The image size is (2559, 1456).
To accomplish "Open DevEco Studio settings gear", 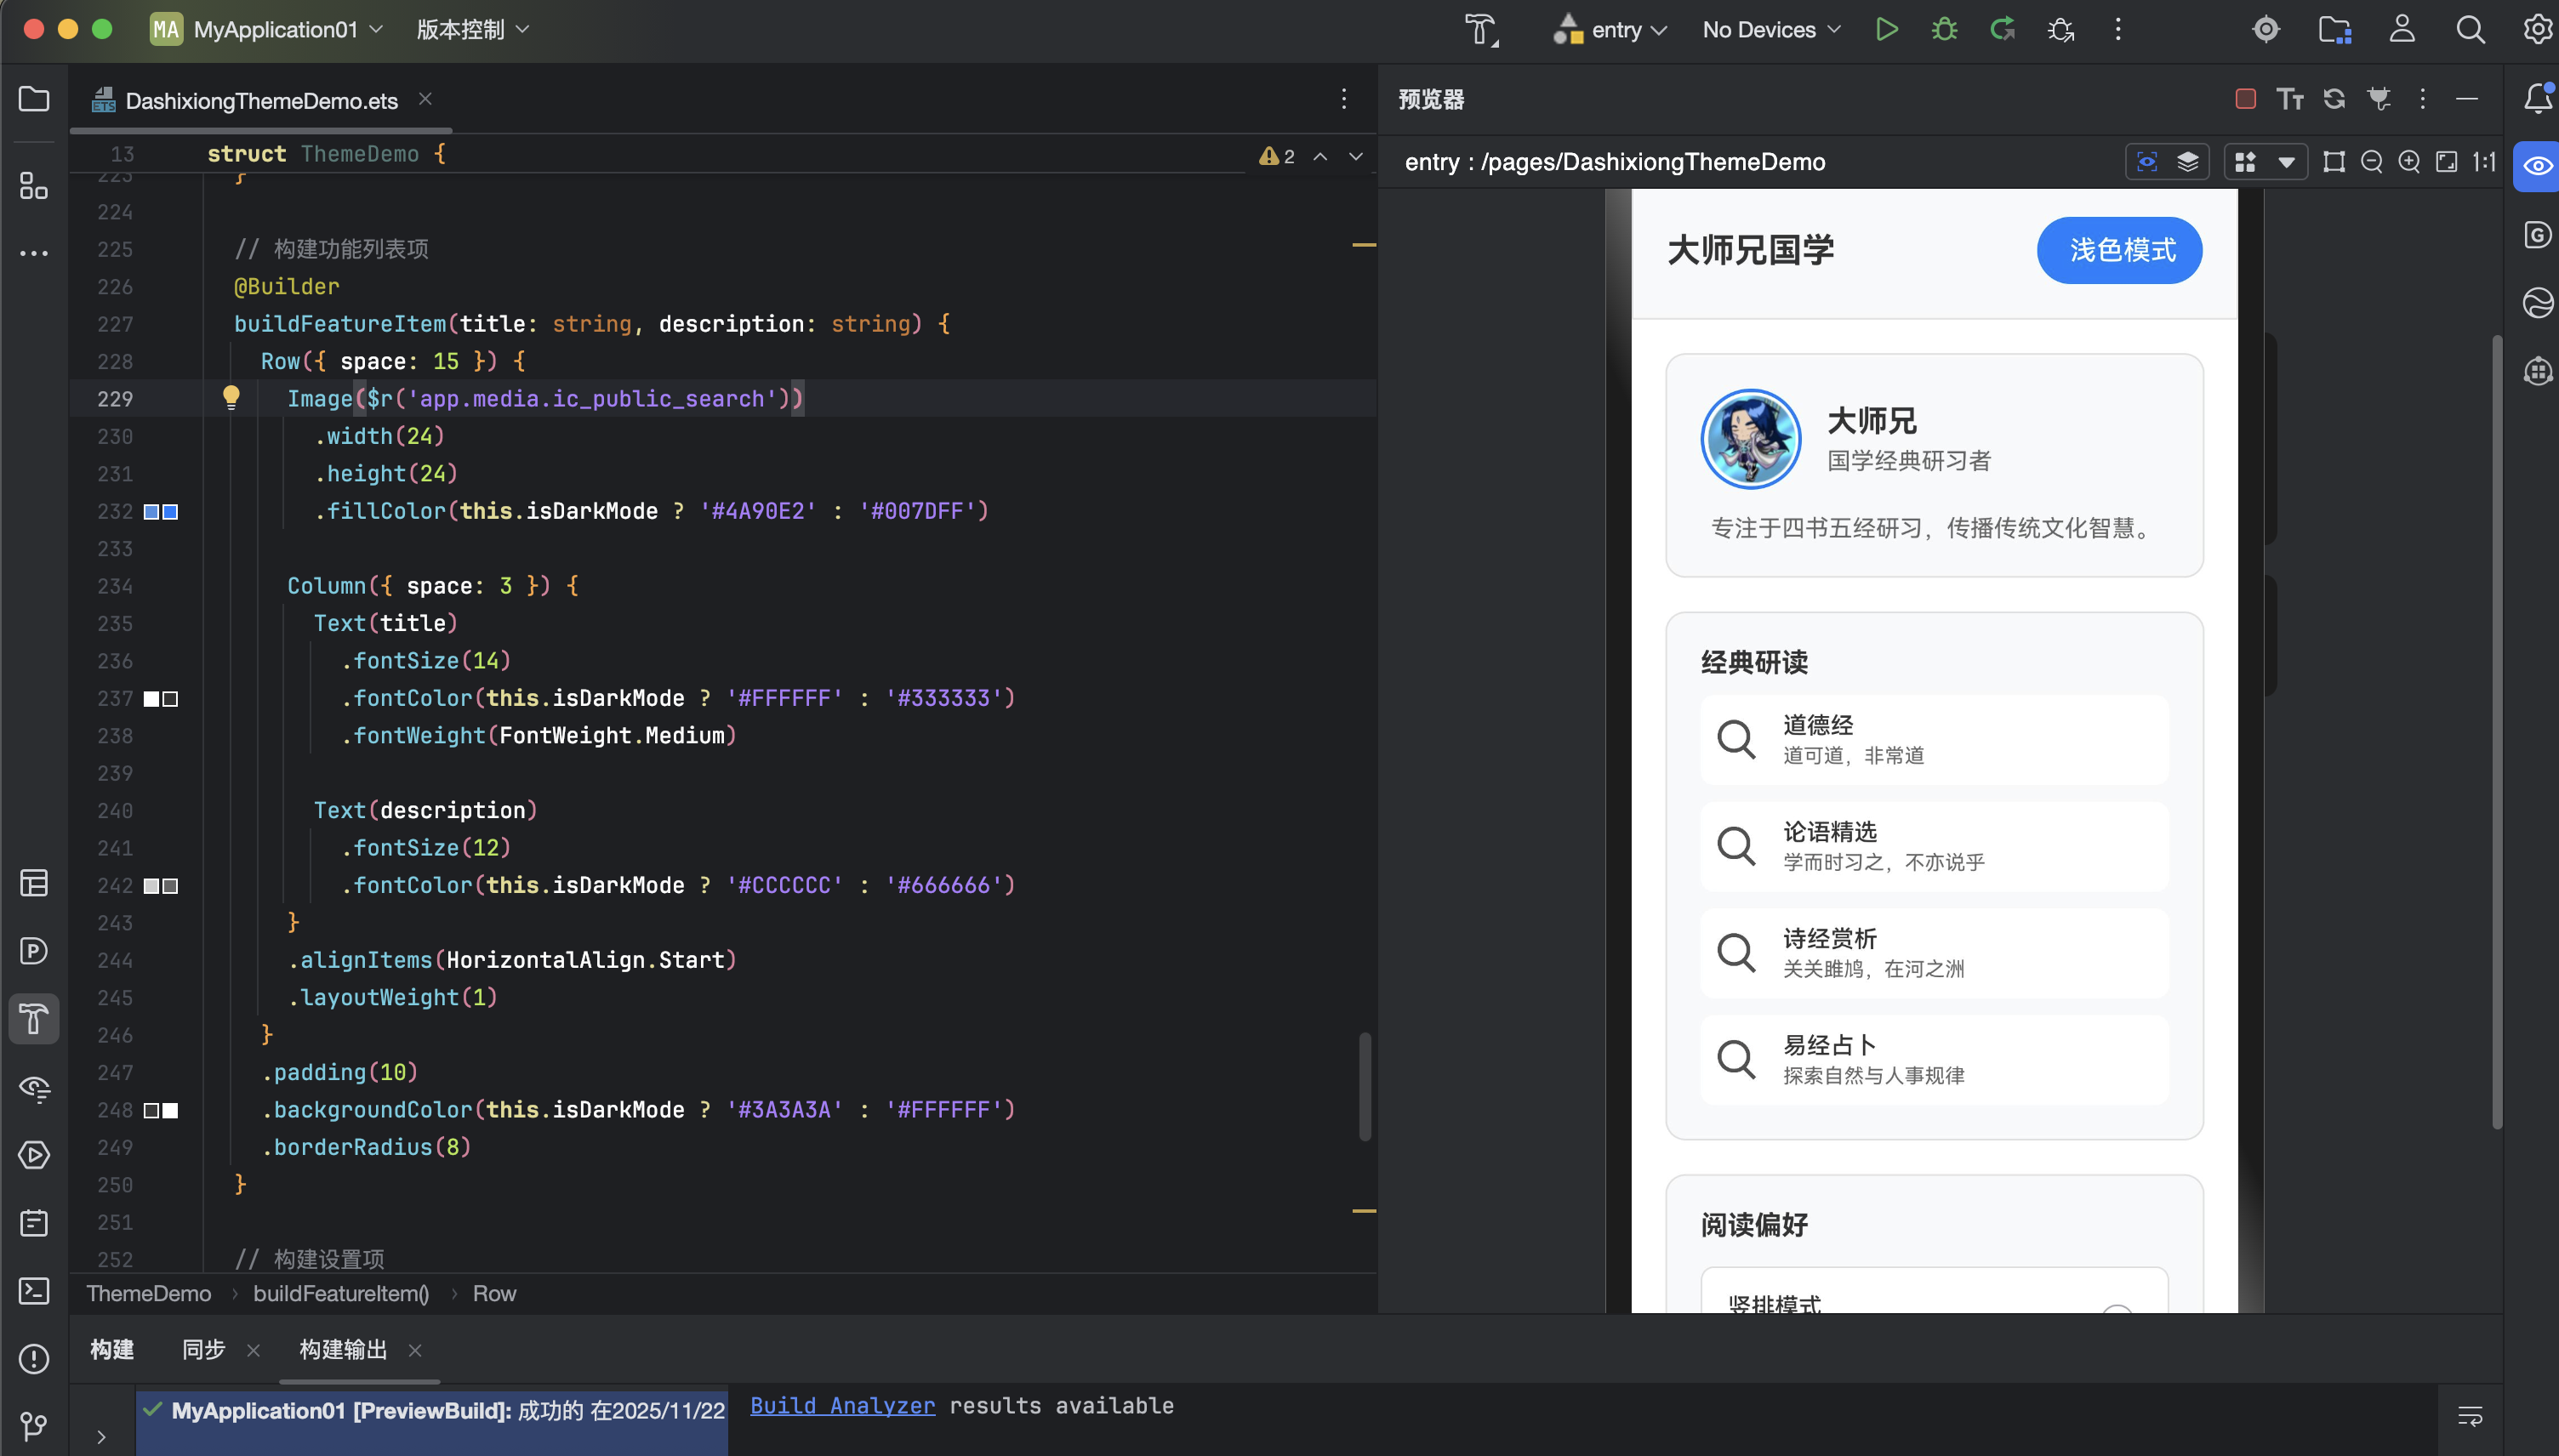I will click(2537, 29).
